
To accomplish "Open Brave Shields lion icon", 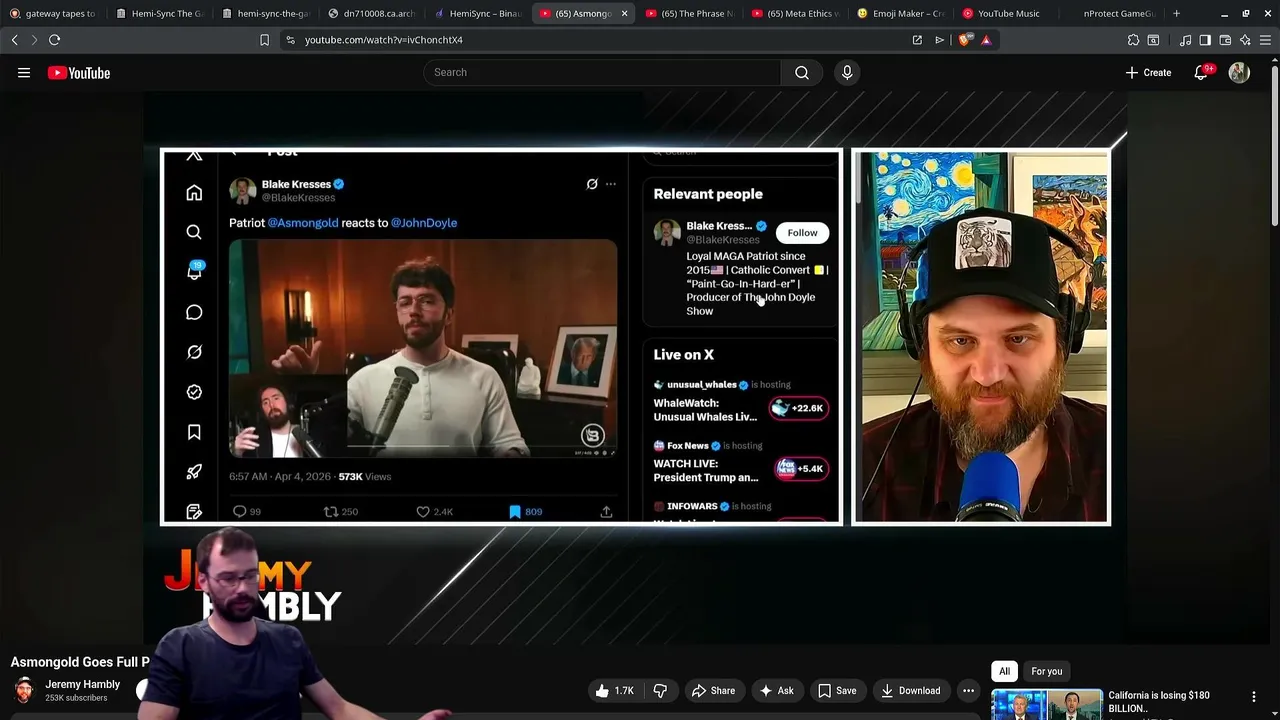I will 964,40.
